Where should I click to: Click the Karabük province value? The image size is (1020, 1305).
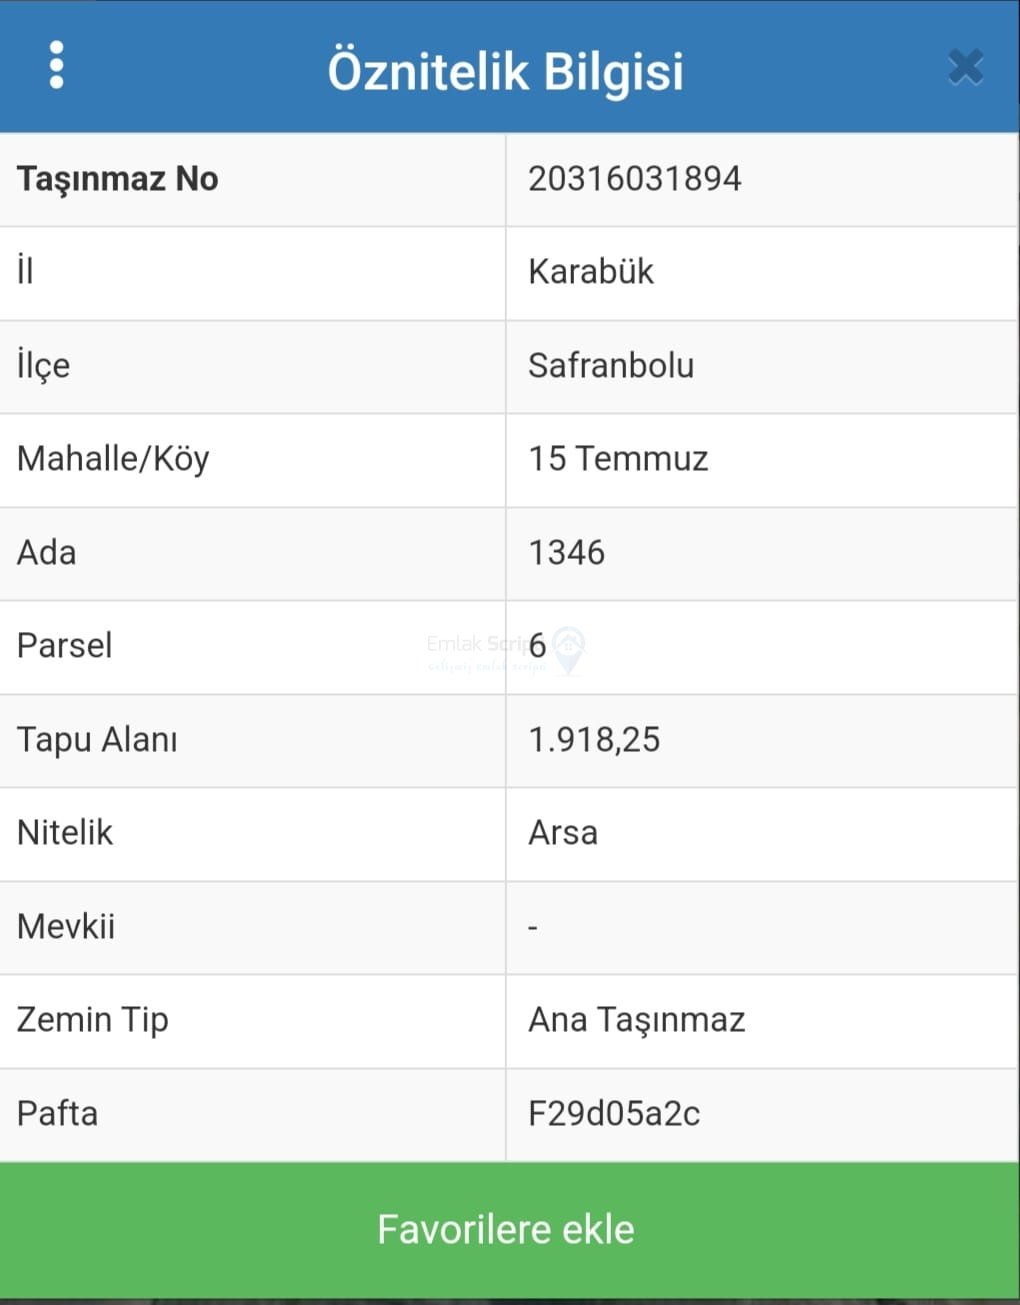(x=590, y=272)
